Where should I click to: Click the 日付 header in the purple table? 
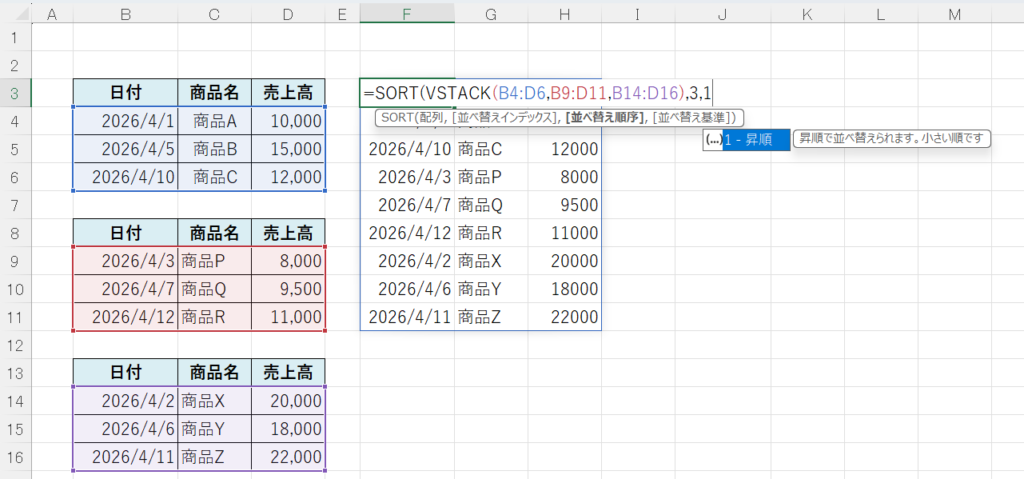pyautogui.click(x=125, y=373)
